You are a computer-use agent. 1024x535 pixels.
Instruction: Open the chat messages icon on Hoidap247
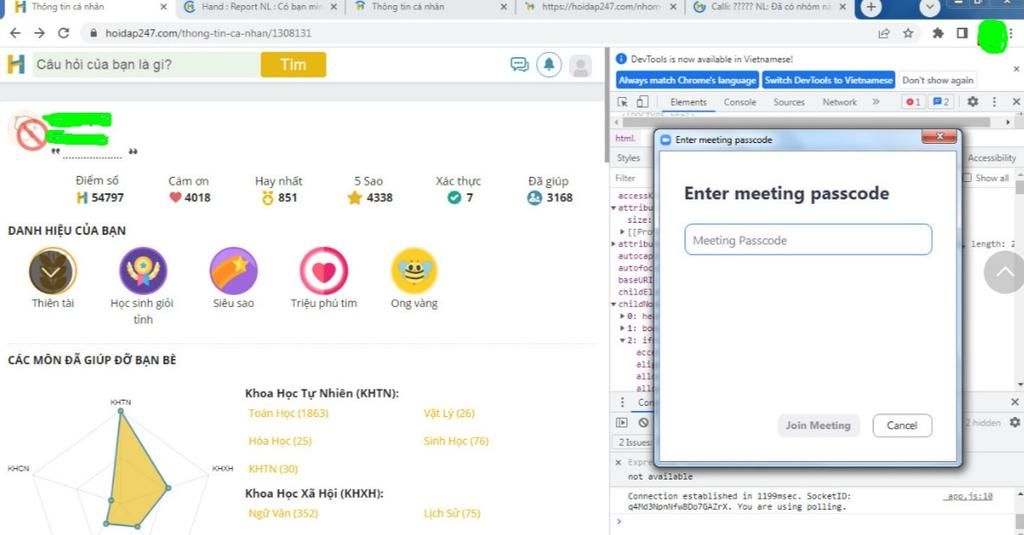519,64
